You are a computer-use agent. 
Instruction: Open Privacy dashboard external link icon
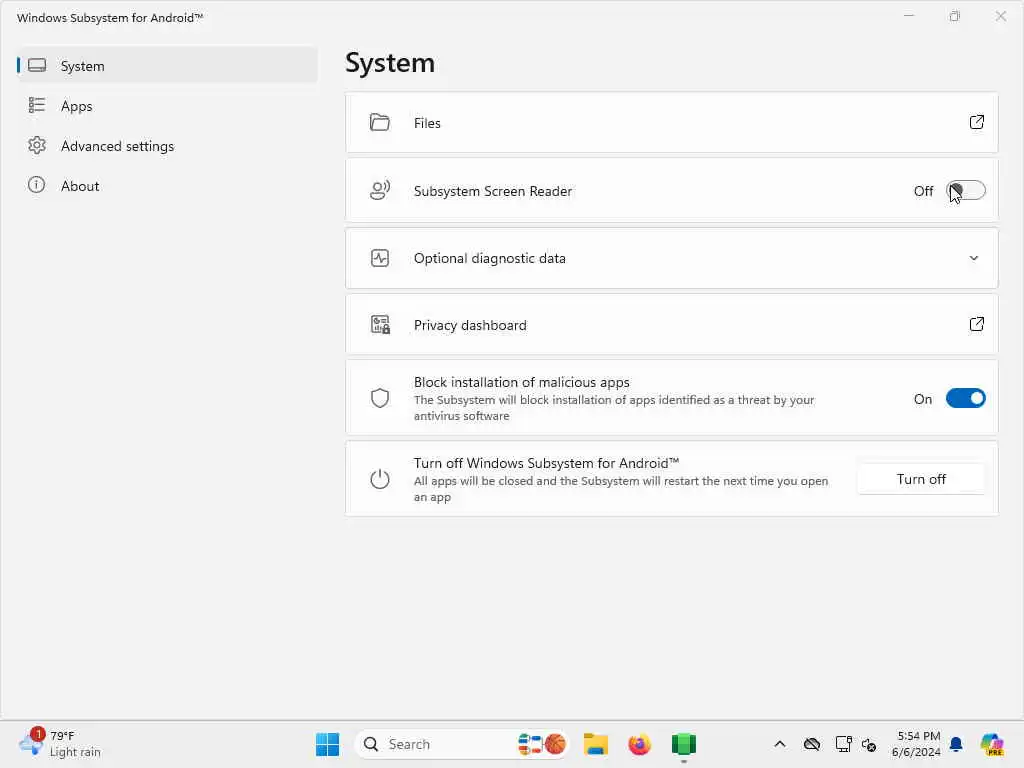(976, 324)
